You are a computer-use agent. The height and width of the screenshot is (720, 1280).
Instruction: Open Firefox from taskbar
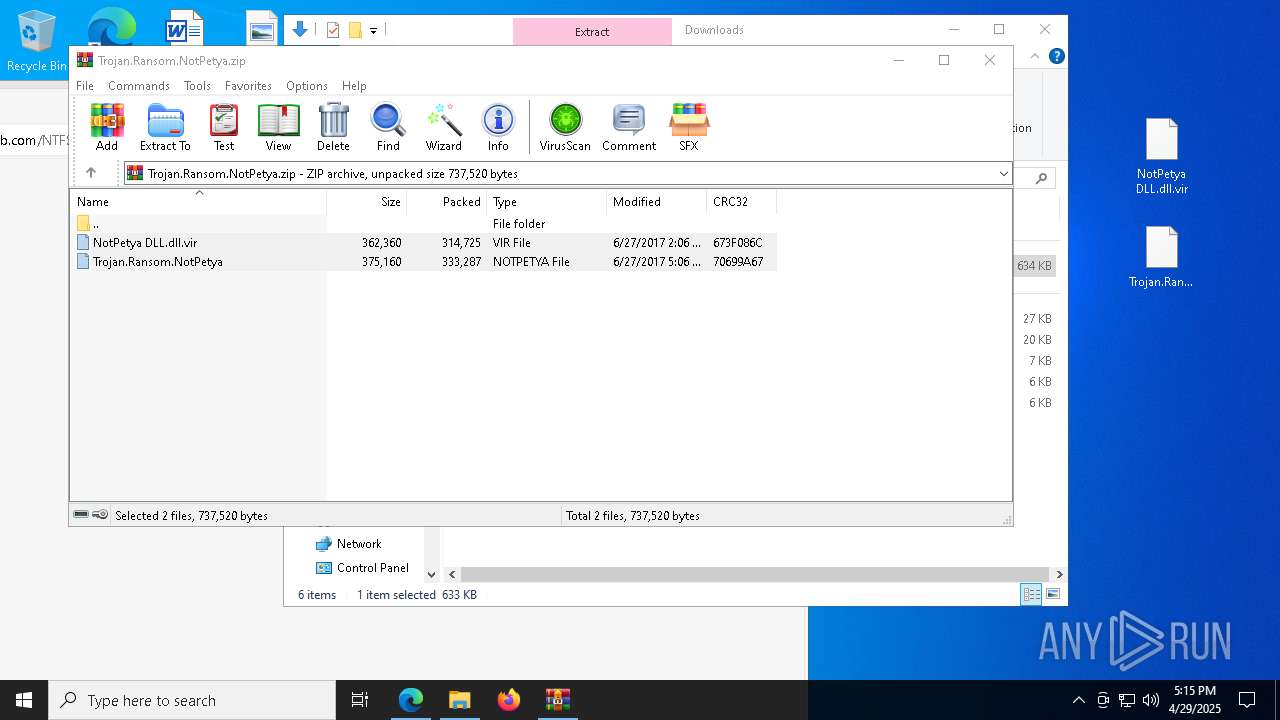coord(509,700)
